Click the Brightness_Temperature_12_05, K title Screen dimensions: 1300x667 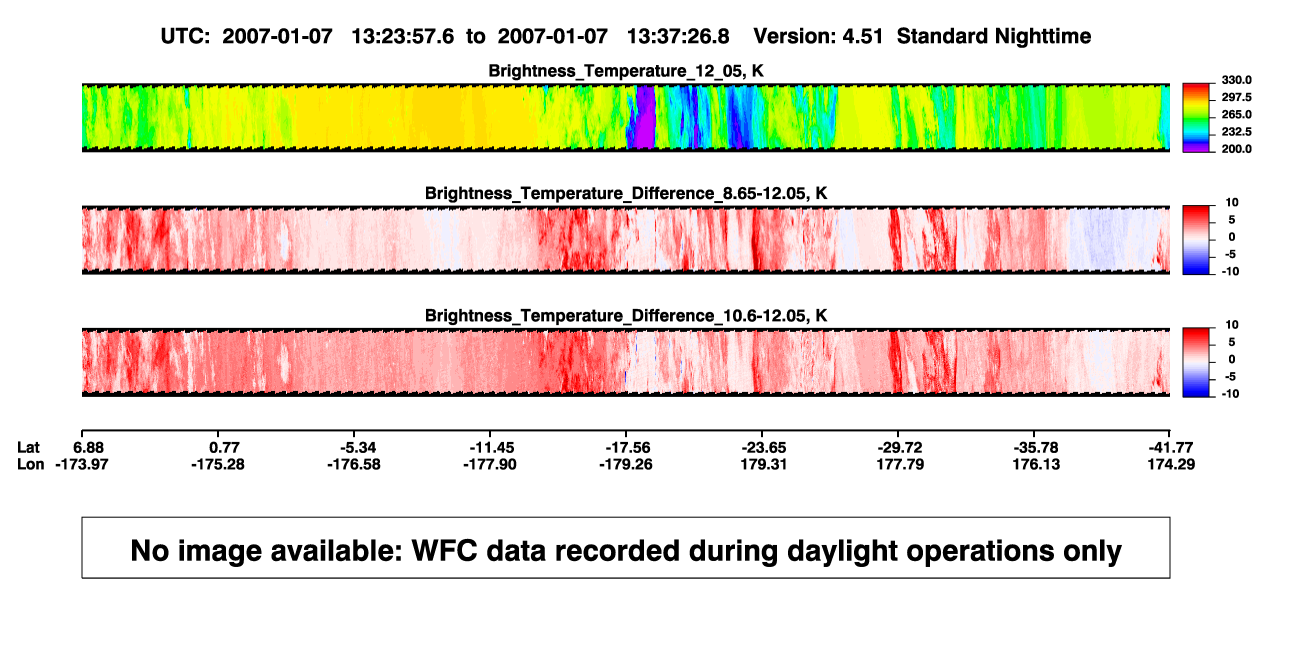[x=625, y=71]
